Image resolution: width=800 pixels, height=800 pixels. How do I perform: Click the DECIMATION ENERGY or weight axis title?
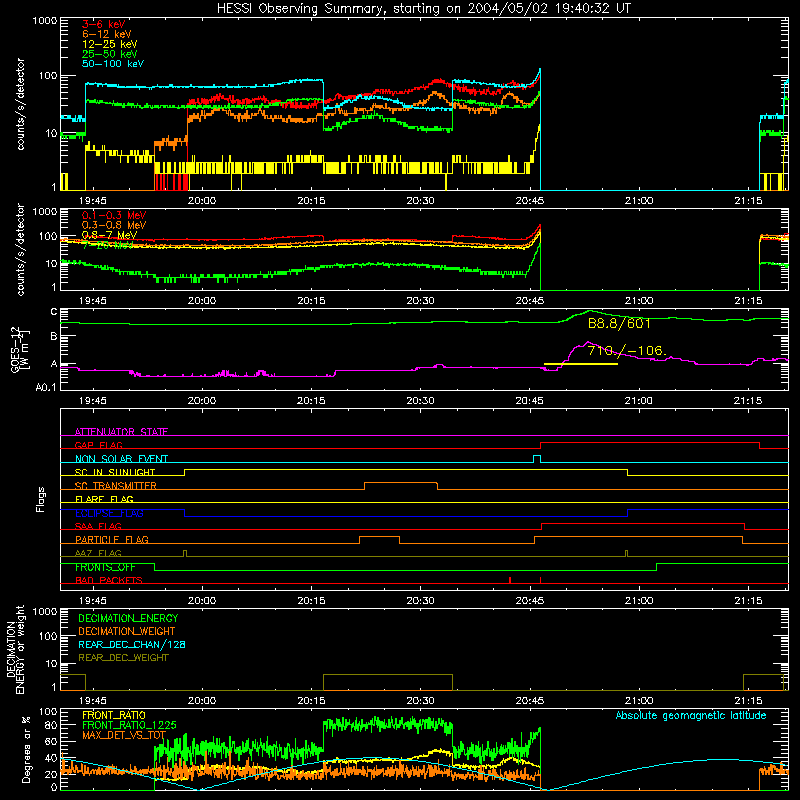[15, 649]
